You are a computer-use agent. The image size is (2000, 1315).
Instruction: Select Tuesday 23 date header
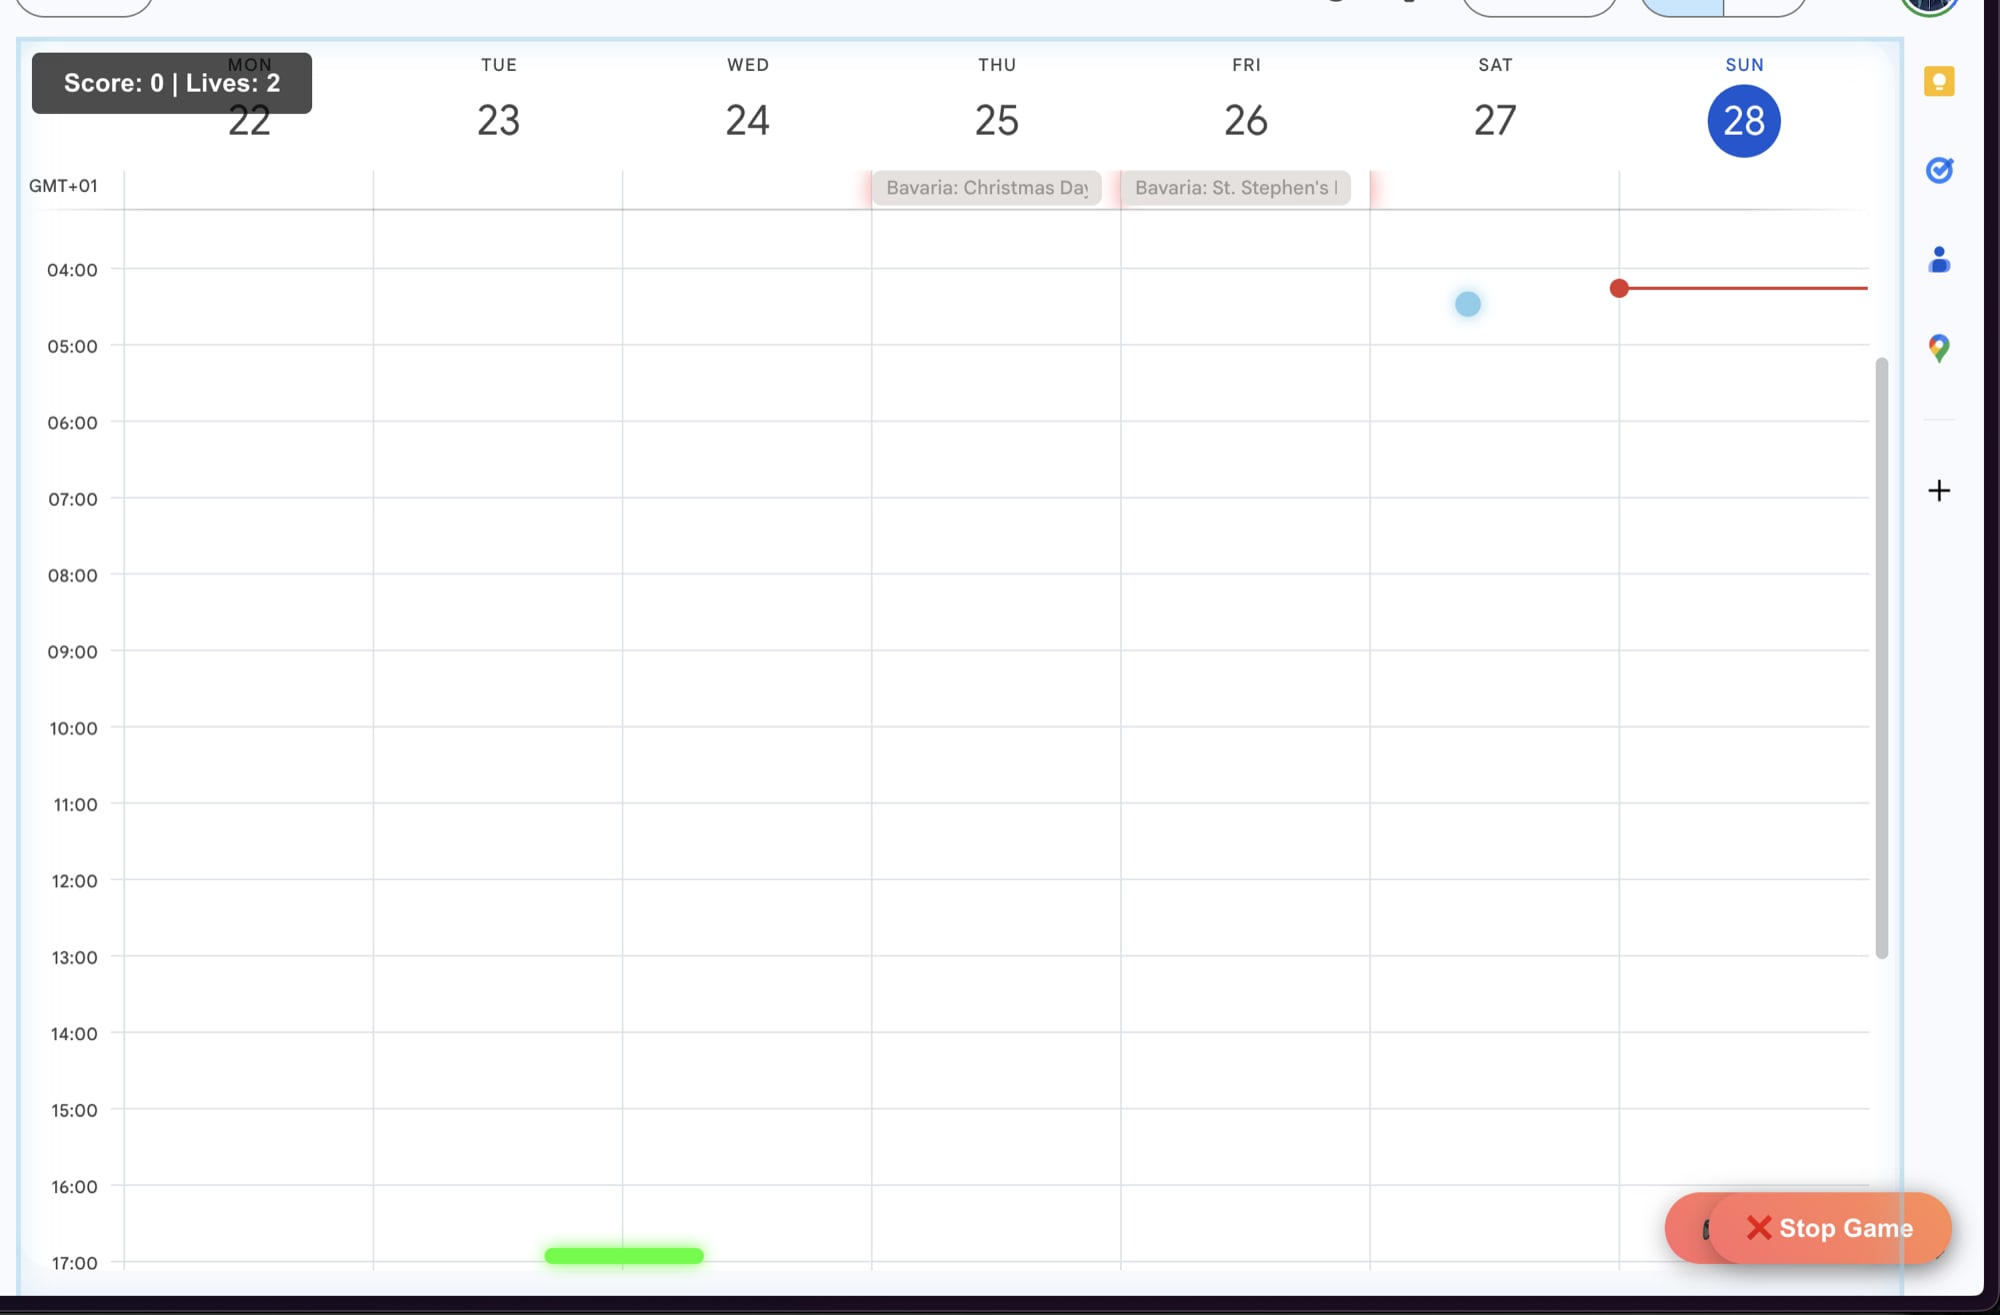(x=498, y=121)
